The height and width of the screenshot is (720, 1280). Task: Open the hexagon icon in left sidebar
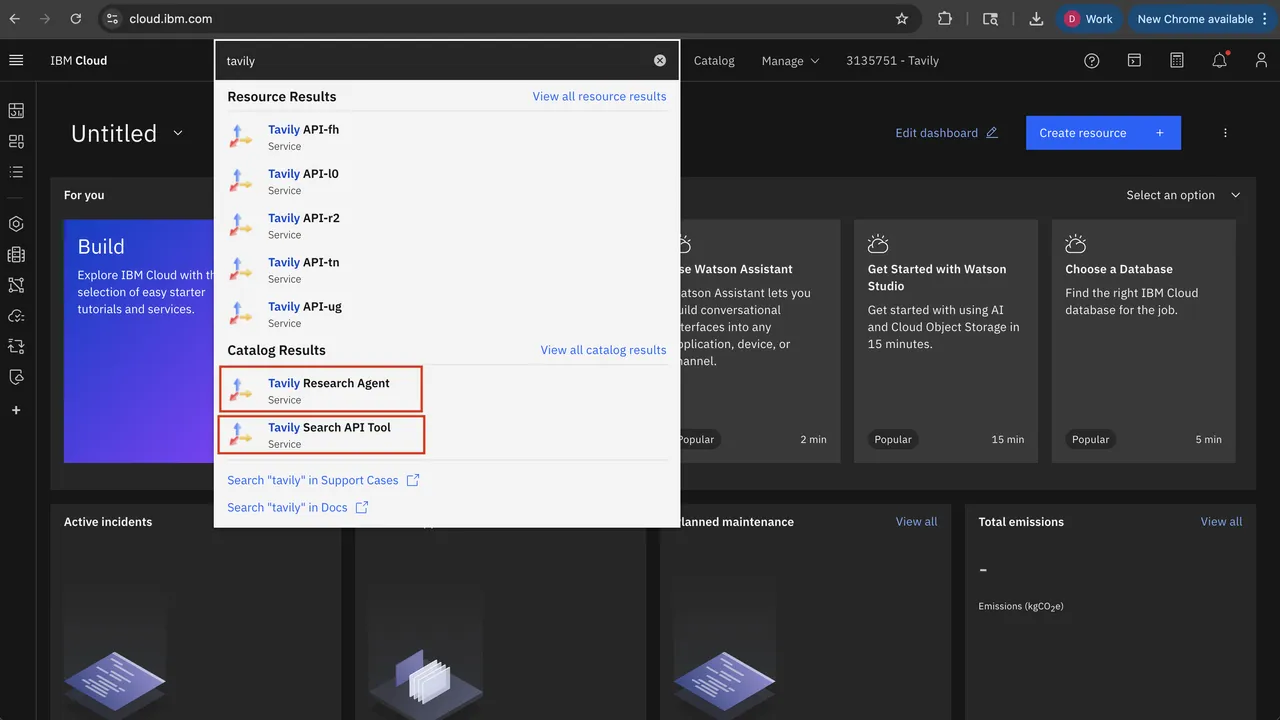(16, 224)
